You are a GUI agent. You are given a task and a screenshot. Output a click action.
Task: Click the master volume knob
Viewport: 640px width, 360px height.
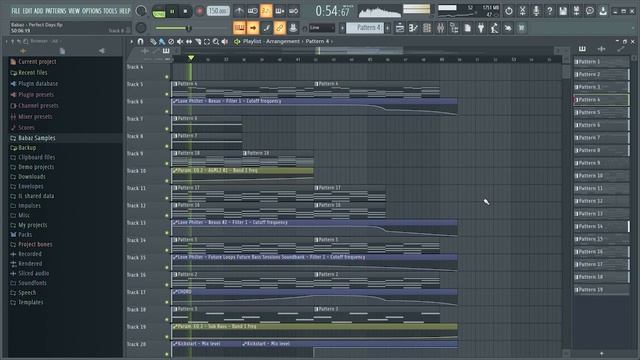141,11
